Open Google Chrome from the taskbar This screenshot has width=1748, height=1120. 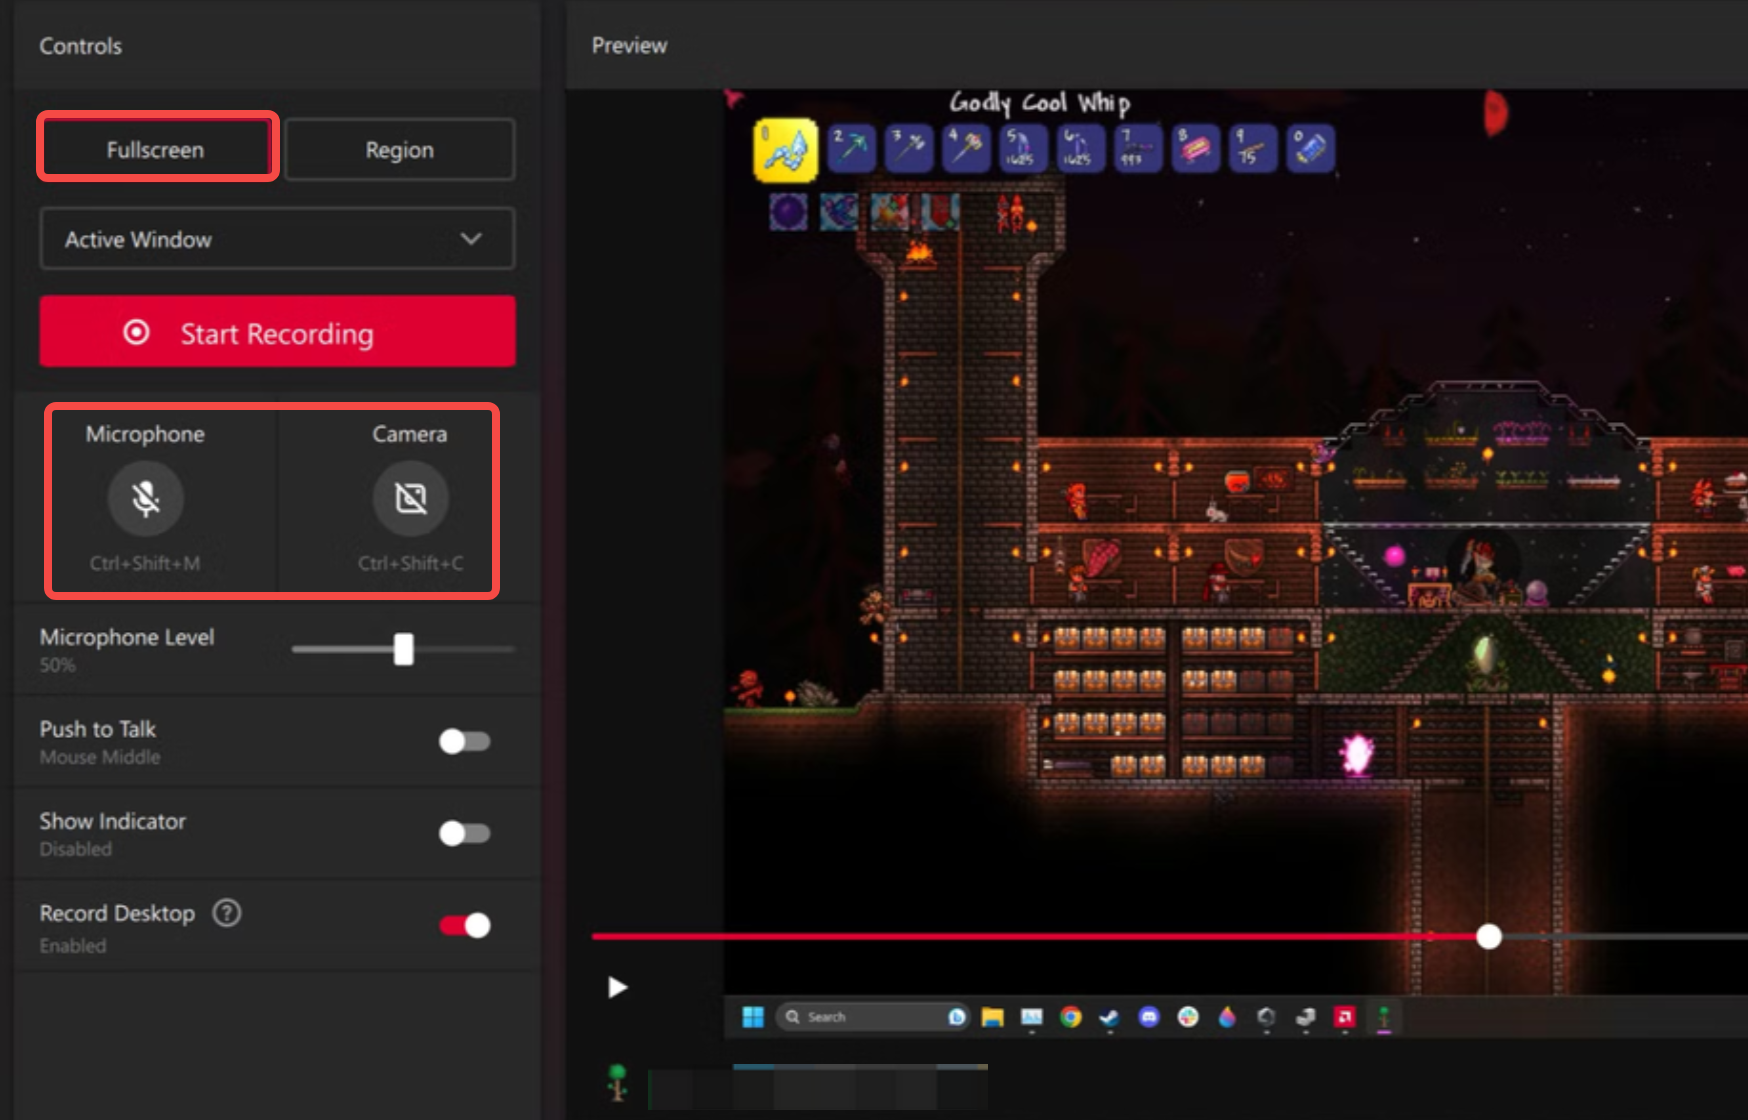click(x=1070, y=1017)
